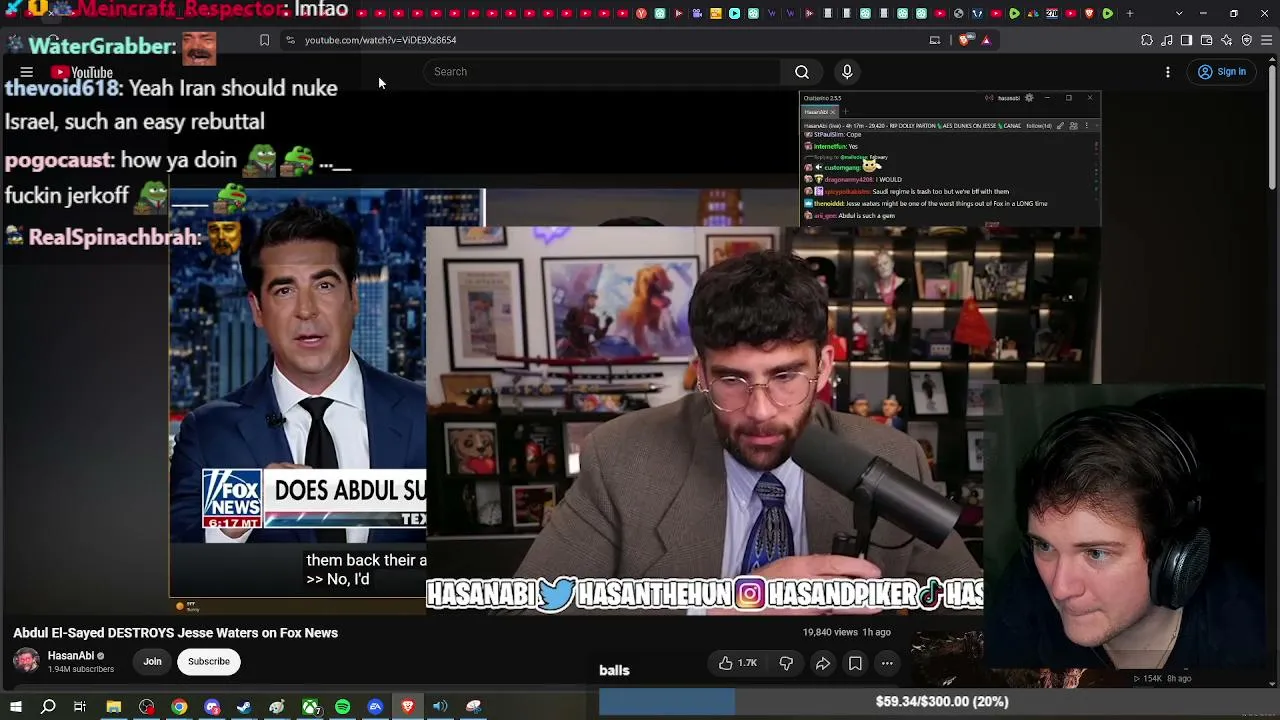The height and width of the screenshot is (720, 1280).
Task: Open the YouTube guide hamburger menu
Action: coord(27,72)
